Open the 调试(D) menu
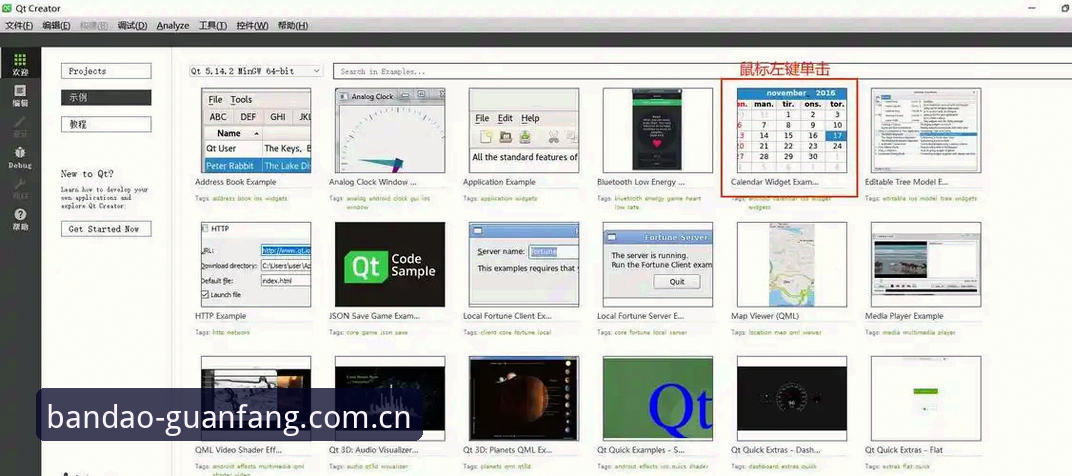This screenshot has width=1072, height=476. pos(132,25)
